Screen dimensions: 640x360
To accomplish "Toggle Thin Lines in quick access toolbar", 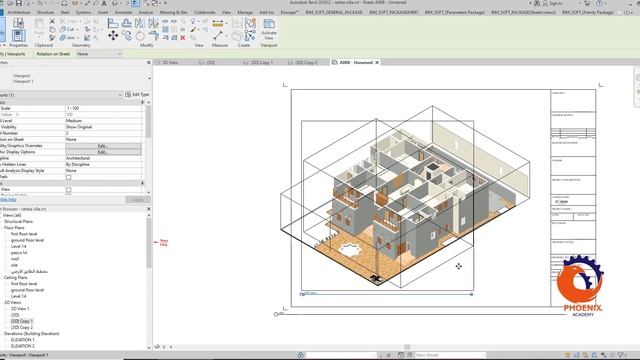I will [136, 3].
